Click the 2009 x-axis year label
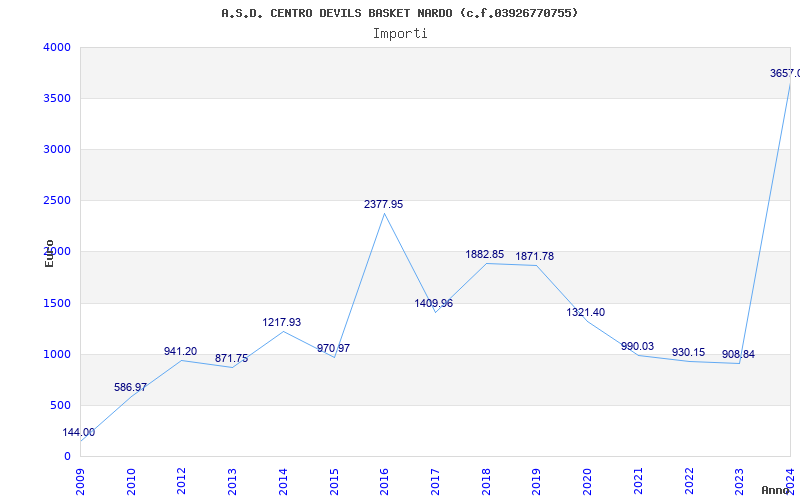Screen dimensions: 800x500 pyautogui.click(x=80, y=482)
